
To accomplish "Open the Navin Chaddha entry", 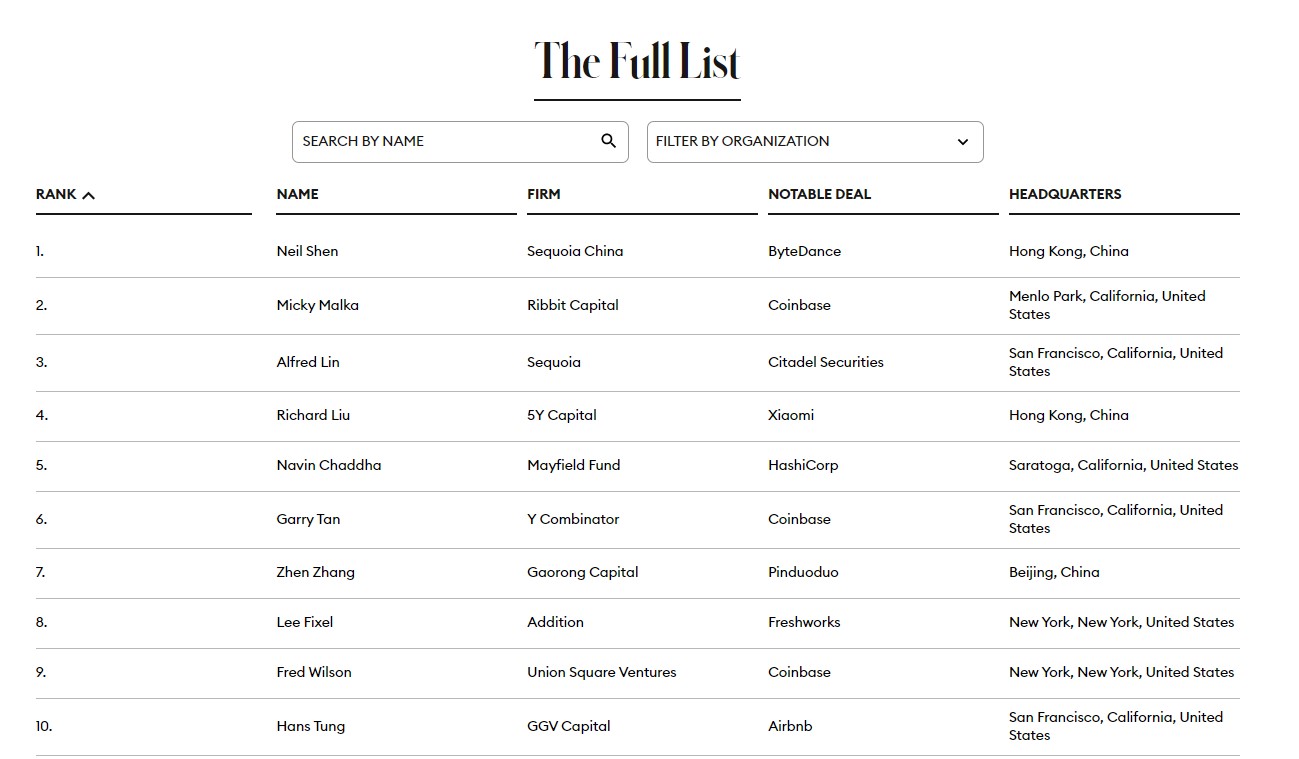I will (x=328, y=465).
